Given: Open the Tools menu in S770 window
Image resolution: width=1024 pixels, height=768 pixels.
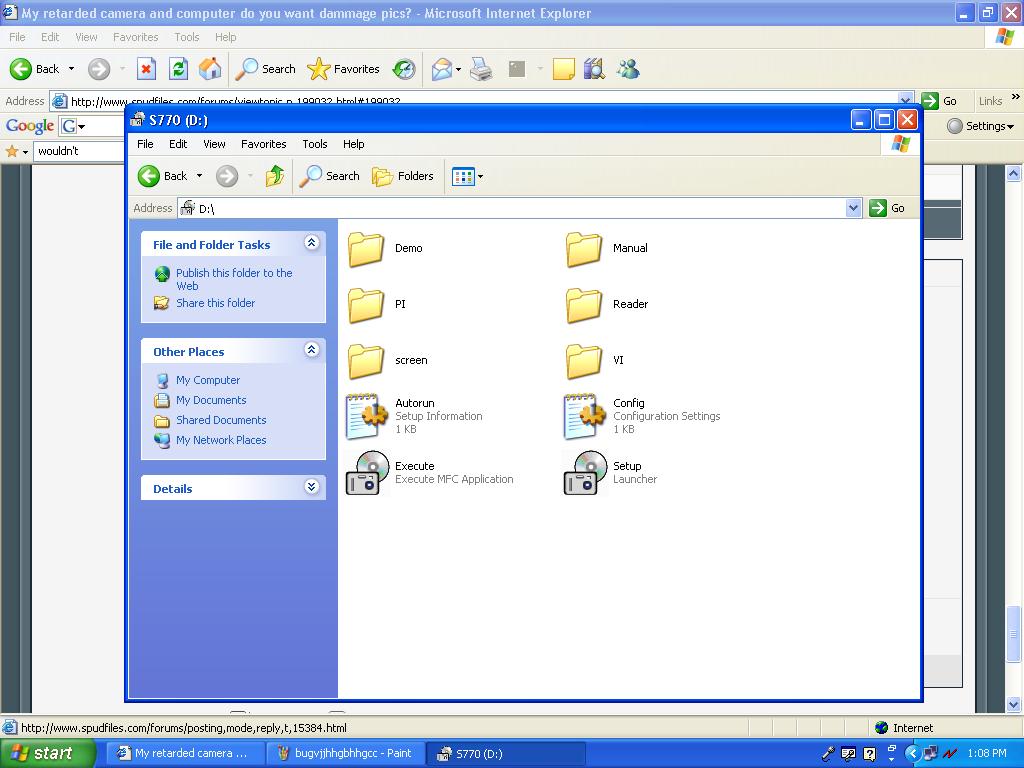Looking at the screenshot, I should pos(314,144).
